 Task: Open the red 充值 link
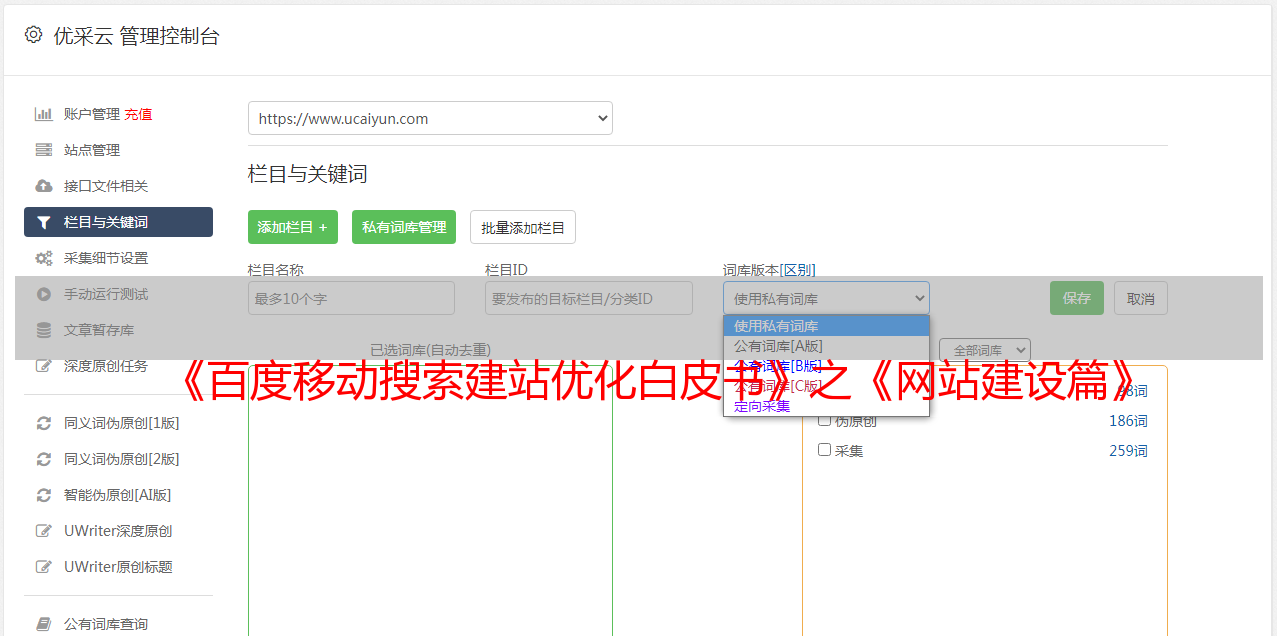(138, 114)
